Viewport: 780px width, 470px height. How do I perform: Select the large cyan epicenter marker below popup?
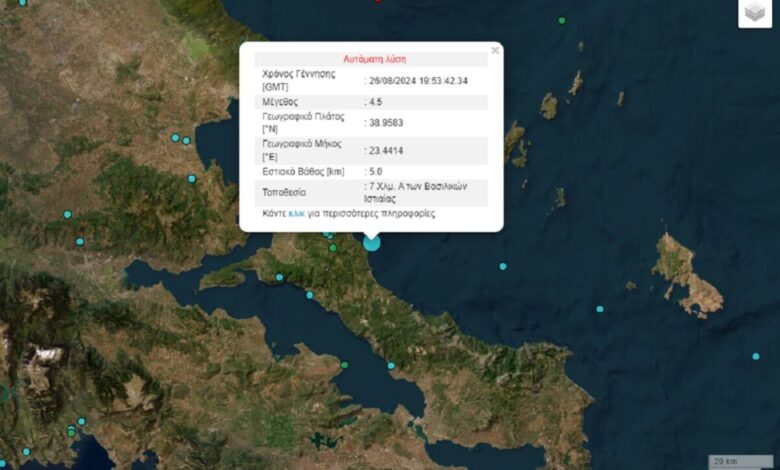click(372, 241)
